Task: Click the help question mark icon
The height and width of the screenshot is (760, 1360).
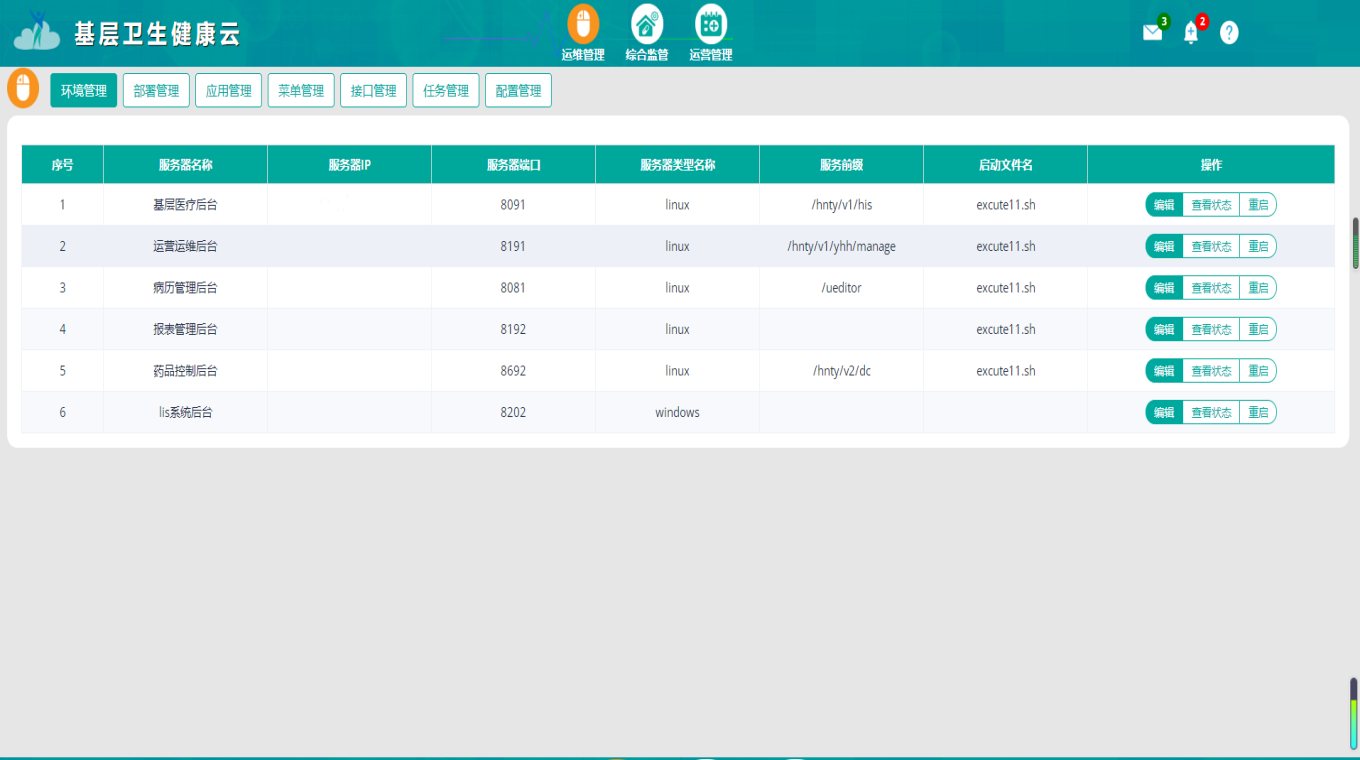Action: pos(1229,32)
